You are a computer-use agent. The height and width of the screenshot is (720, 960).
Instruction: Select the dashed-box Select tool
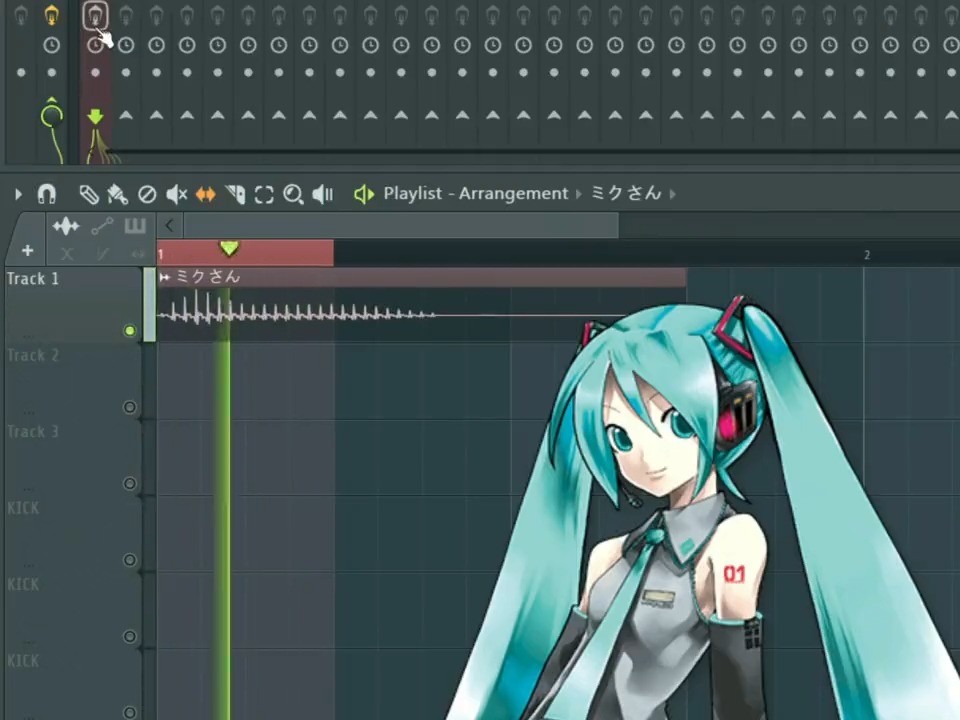point(264,195)
